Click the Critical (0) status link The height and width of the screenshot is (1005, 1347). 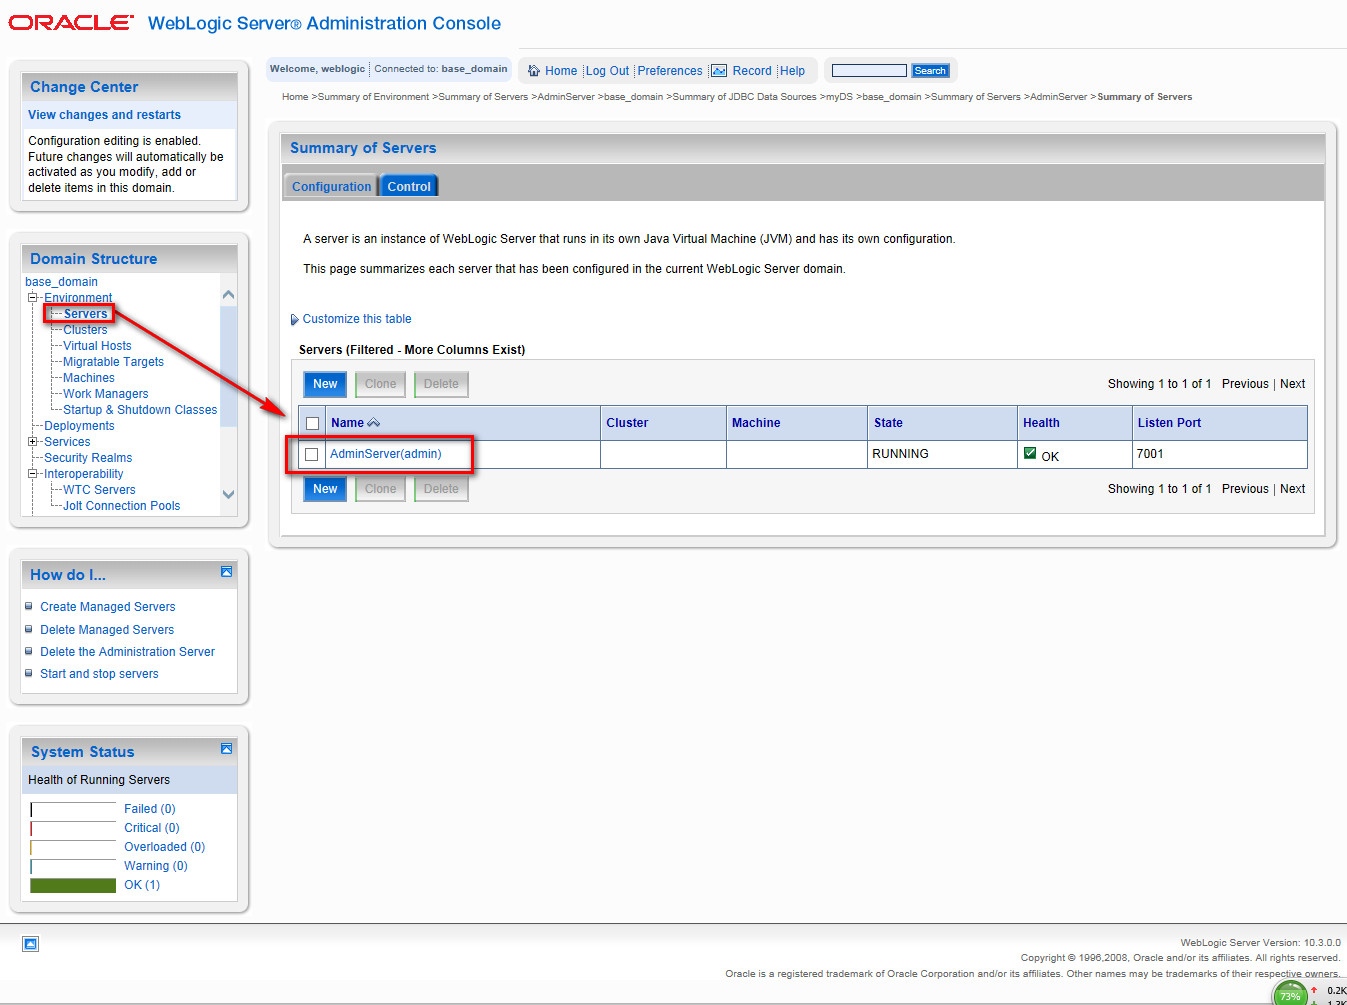coord(152,828)
